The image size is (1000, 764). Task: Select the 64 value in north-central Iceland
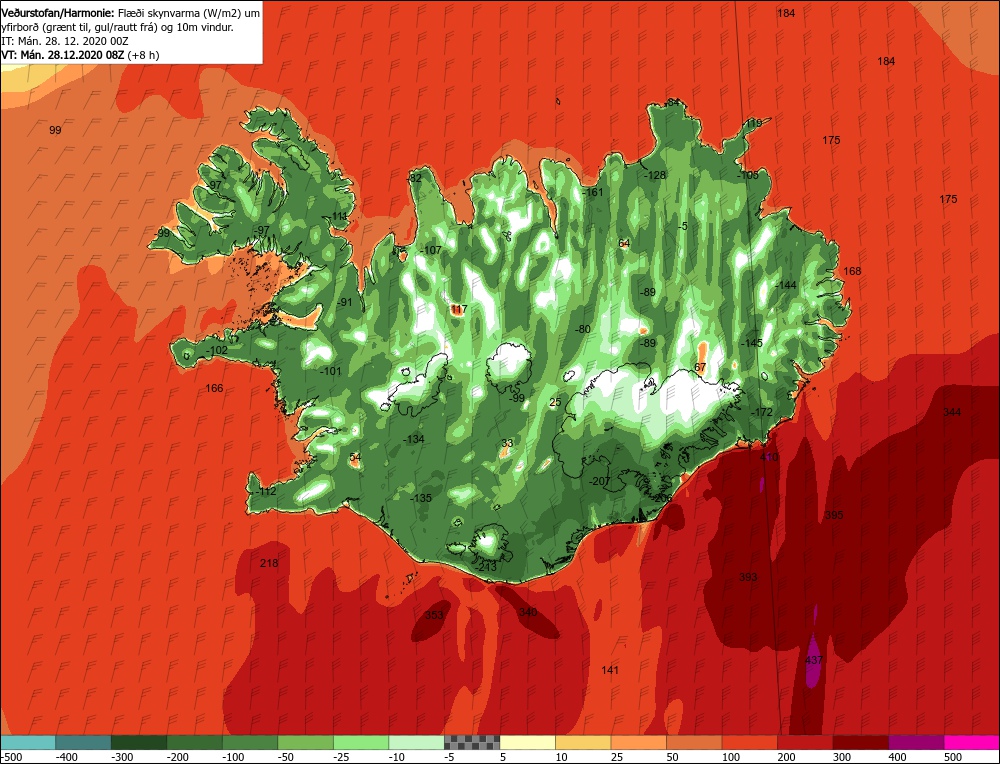point(624,244)
